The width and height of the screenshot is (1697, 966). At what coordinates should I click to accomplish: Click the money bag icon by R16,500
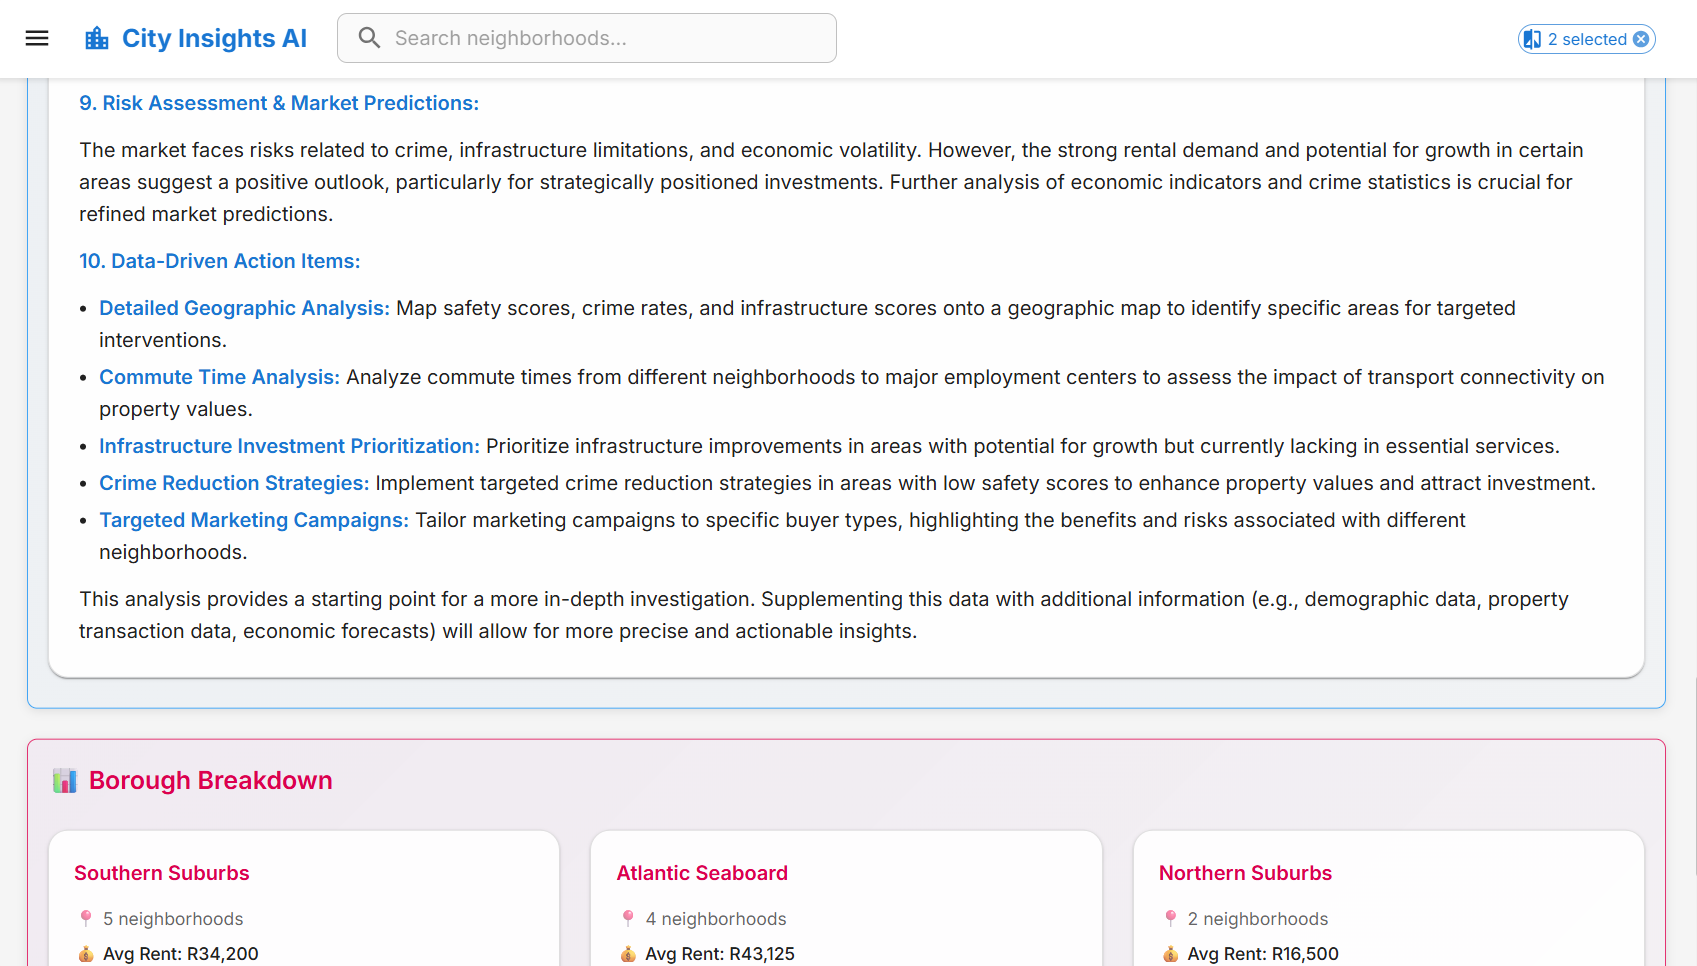pyautogui.click(x=1171, y=954)
